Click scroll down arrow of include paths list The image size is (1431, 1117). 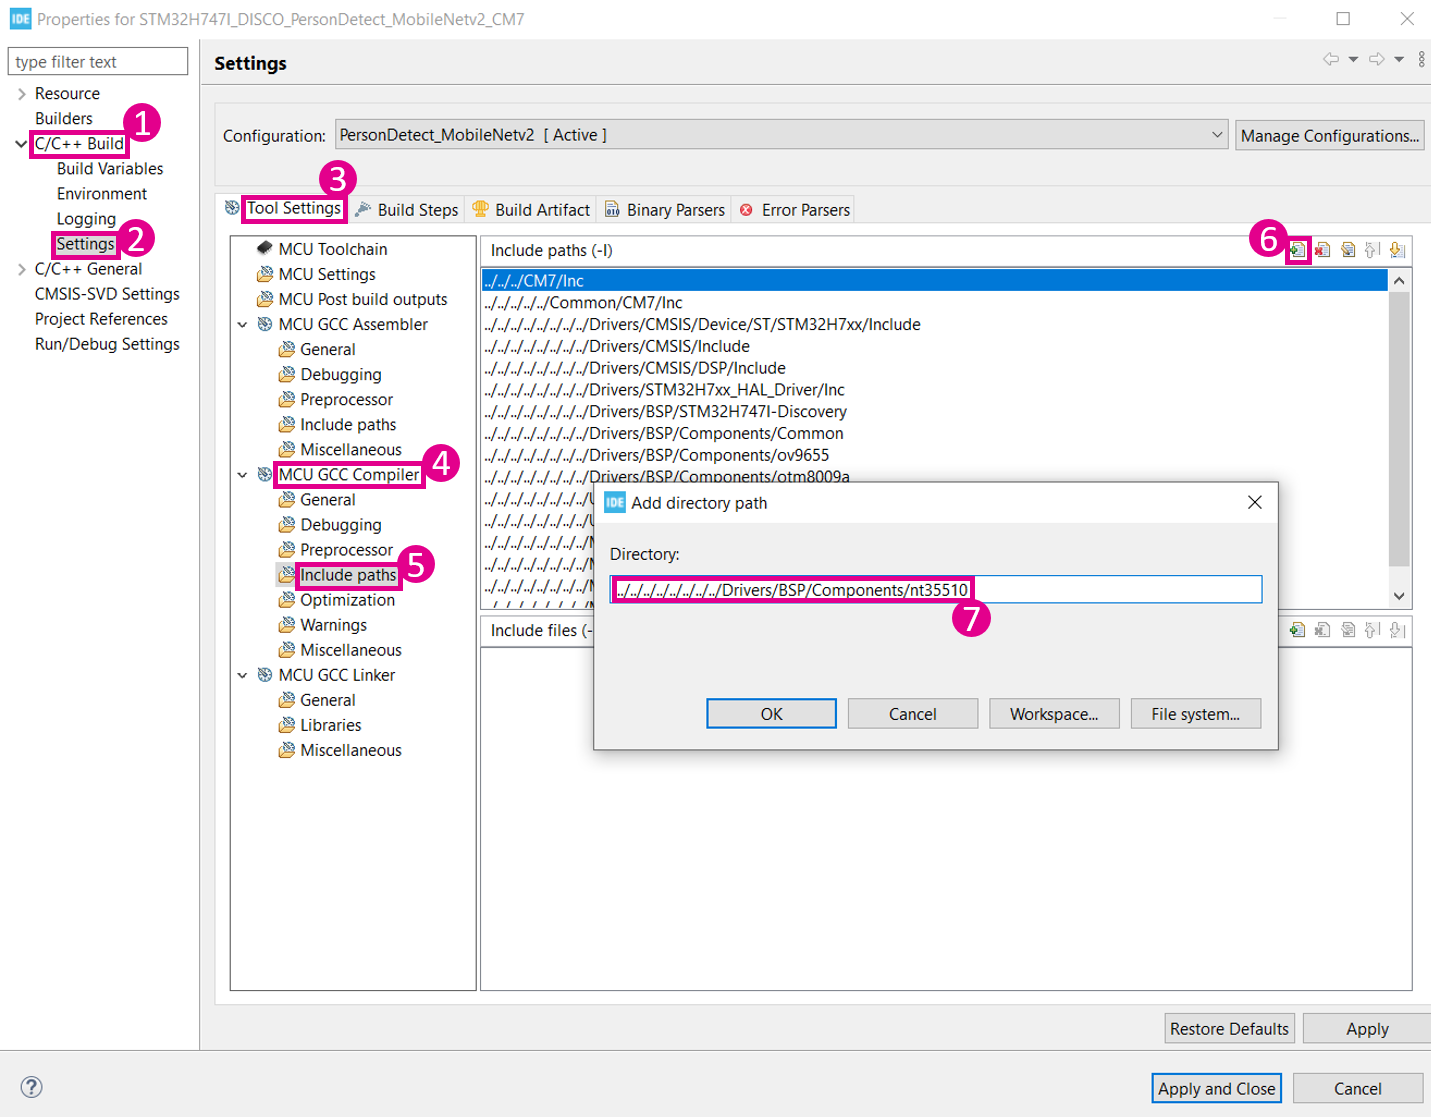pos(1399,596)
